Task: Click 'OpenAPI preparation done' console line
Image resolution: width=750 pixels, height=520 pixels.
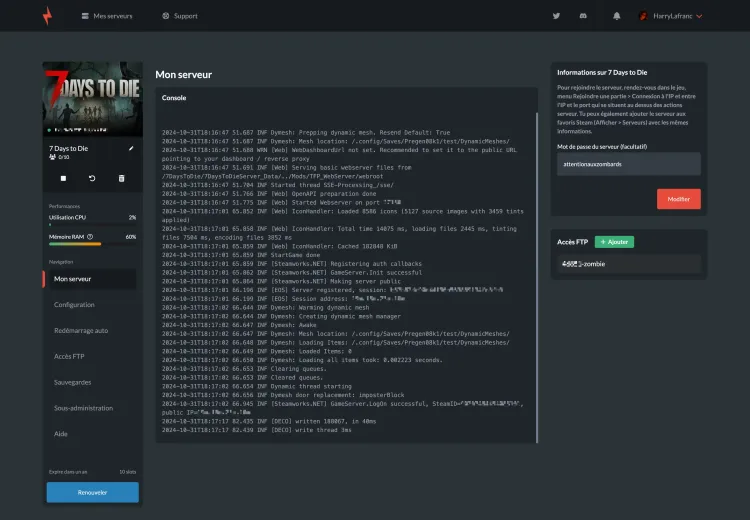Action: 269,194
